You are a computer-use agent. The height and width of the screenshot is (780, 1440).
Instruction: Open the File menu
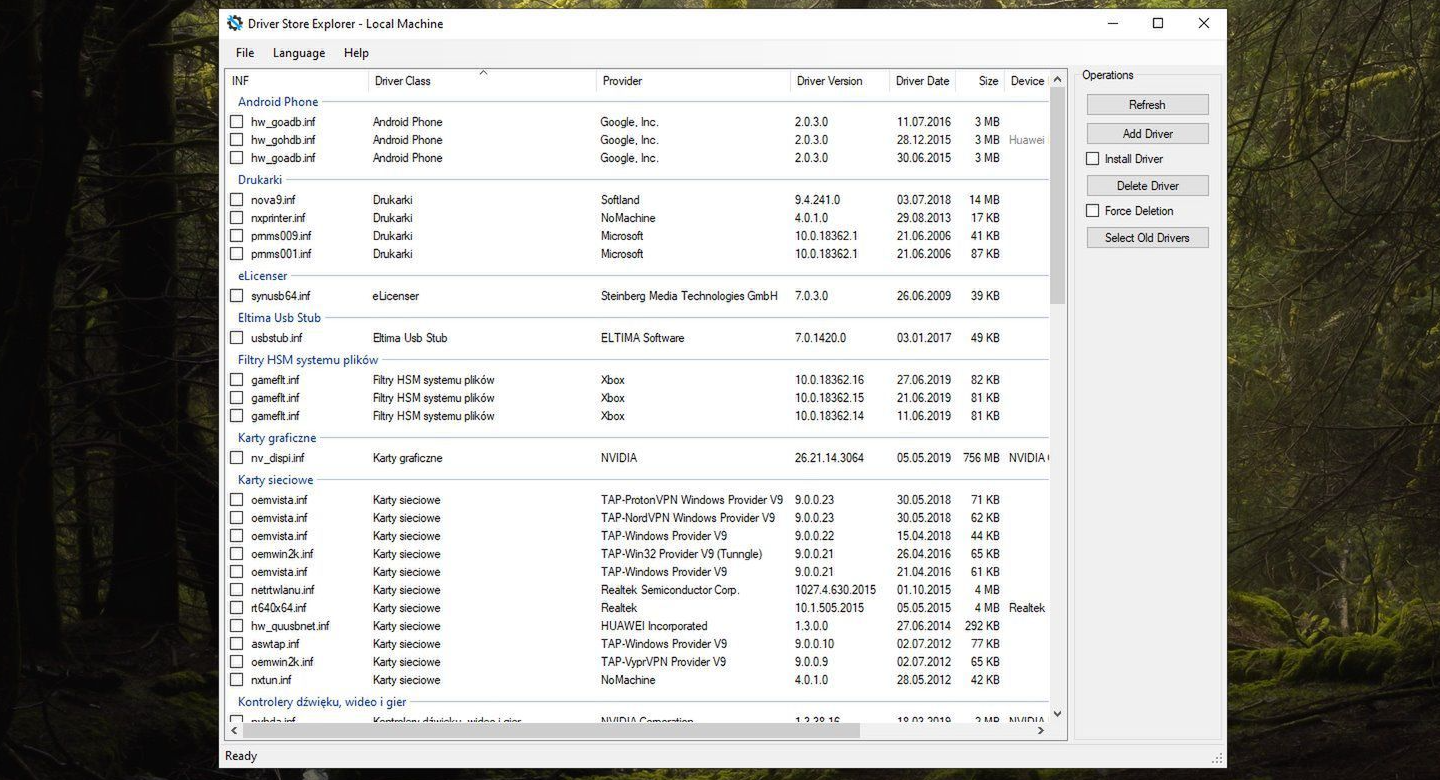[245, 53]
